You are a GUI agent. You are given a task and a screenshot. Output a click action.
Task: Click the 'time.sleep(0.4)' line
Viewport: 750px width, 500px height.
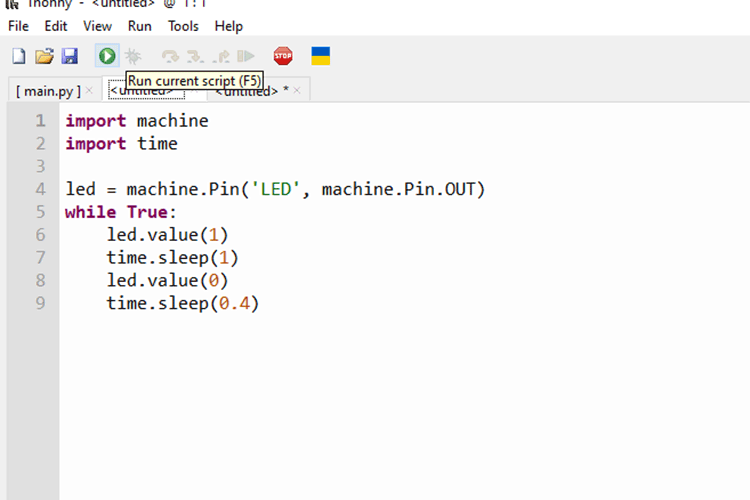click(183, 303)
